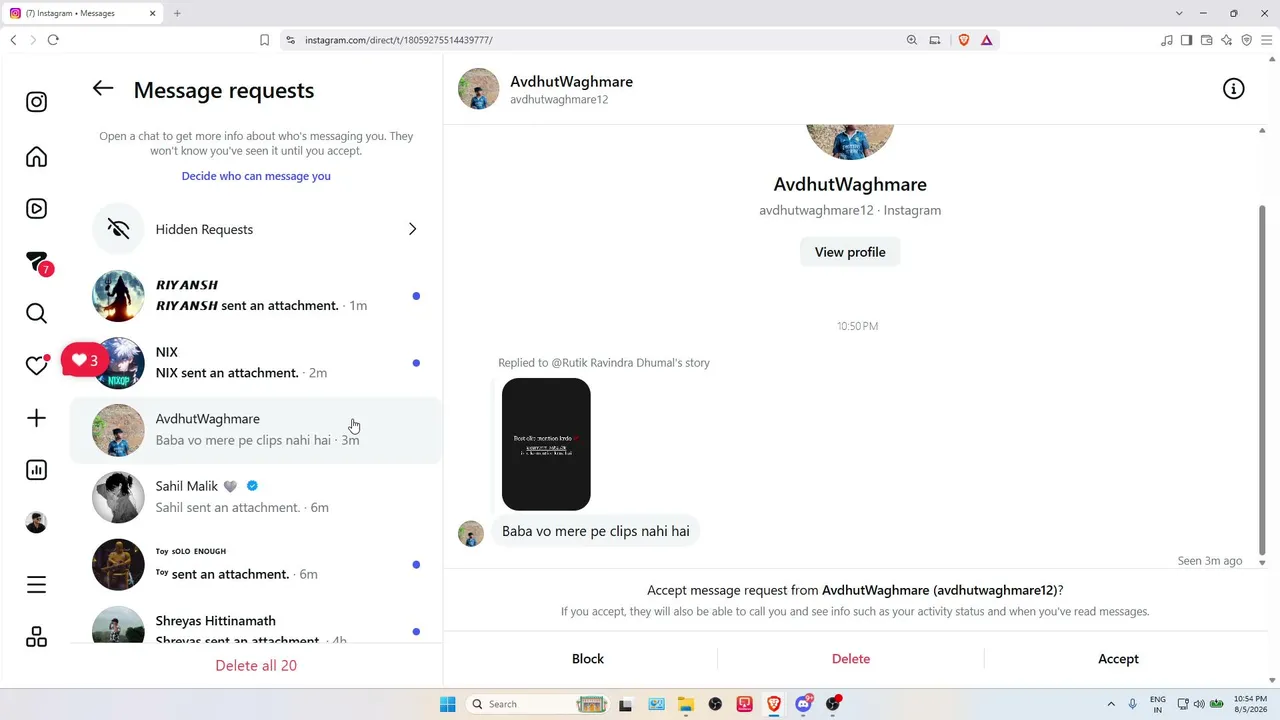The image size is (1280, 720).
Task: Click the Create plus icon
Action: 36,418
